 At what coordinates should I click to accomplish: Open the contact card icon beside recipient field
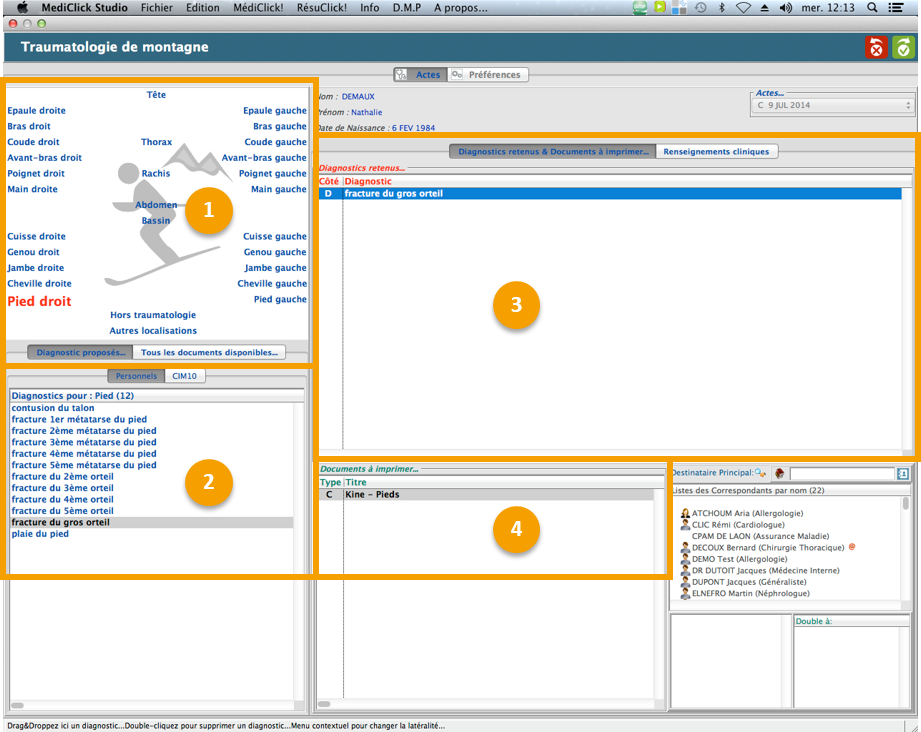[x=902, y=473]
